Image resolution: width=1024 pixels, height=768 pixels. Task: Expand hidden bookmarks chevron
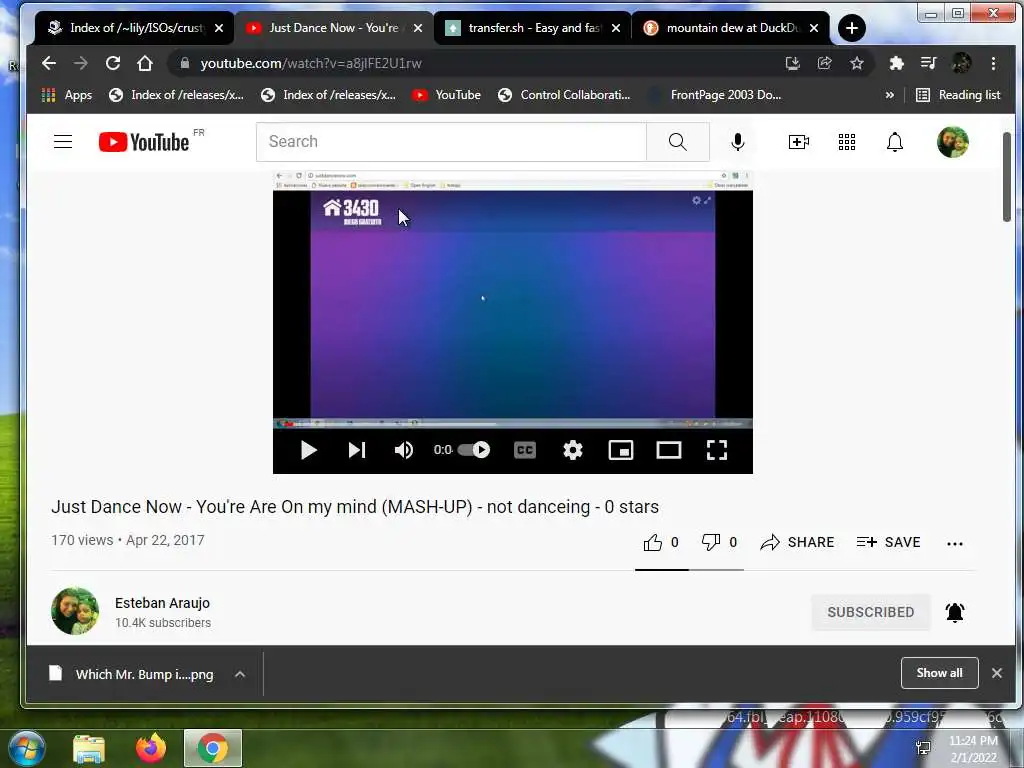pyautogui.click(x=889, y=95)
